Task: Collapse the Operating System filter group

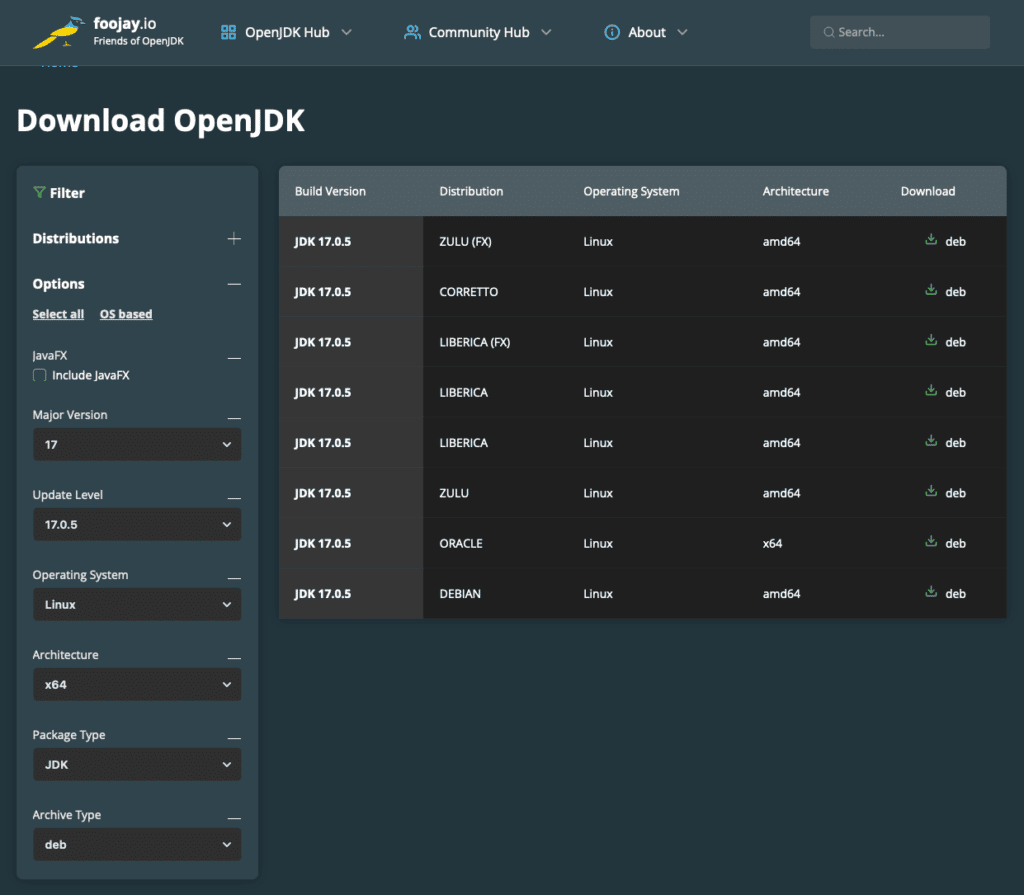Action: pos(234,578)
